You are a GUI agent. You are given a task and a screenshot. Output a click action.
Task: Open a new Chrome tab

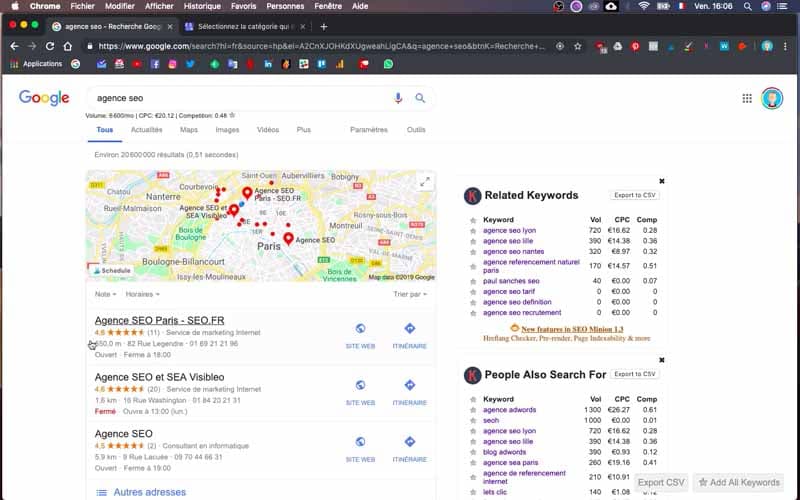pyautogui.click(x=323, y=27)
